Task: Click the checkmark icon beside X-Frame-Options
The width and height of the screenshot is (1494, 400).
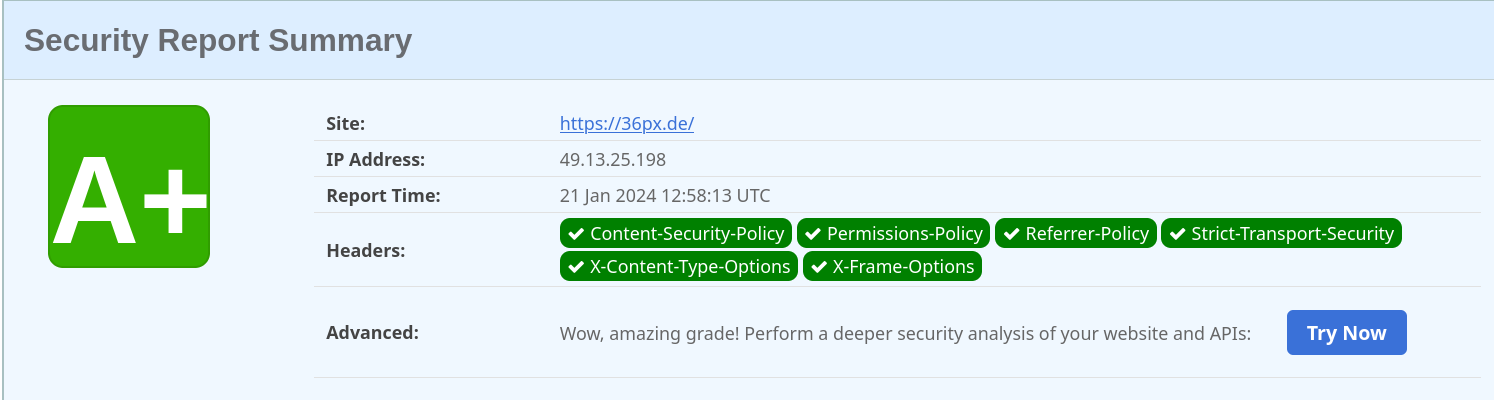Action: pyautogui.click(x=819, y=267)
